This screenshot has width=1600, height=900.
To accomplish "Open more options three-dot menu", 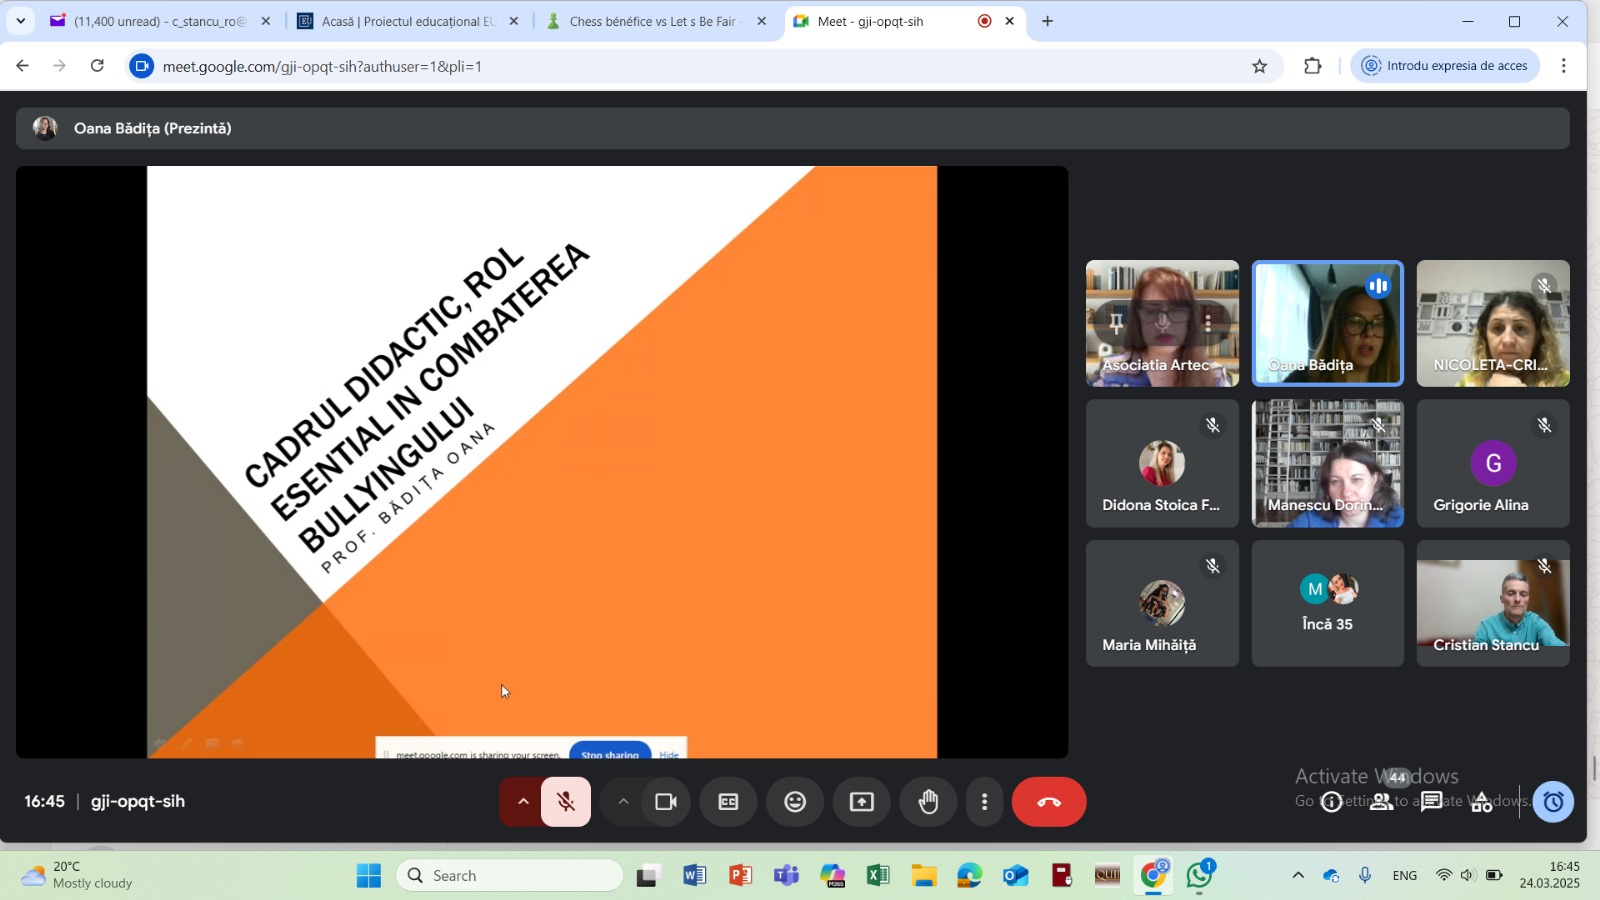I will 984,802.
